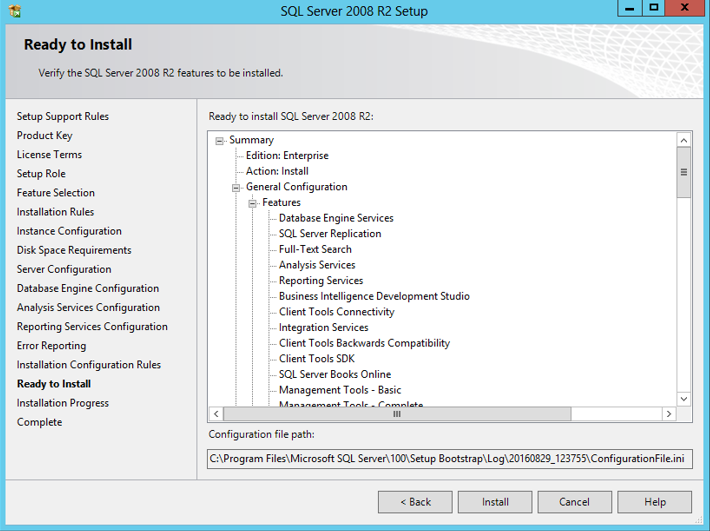Select the 'Action: Install' tree row
Screen dimensions: 710x531
[x=277, y=171]
